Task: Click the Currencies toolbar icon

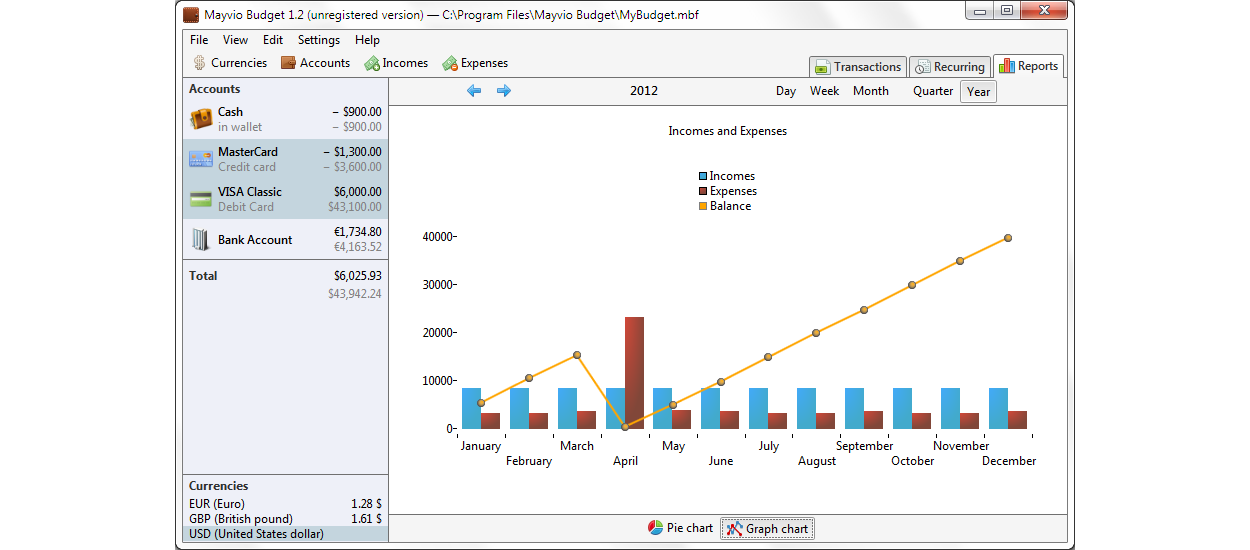Action: [x=200, y=63]
